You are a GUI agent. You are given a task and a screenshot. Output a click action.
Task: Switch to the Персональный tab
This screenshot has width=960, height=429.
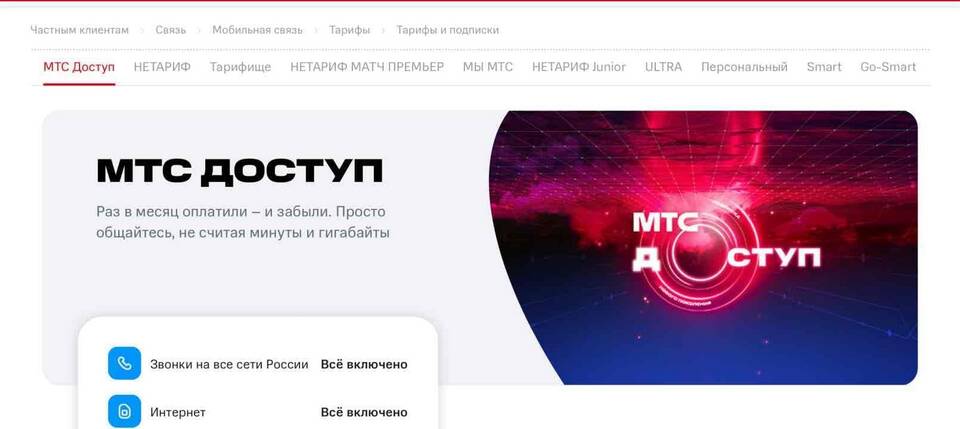(744, 67)
